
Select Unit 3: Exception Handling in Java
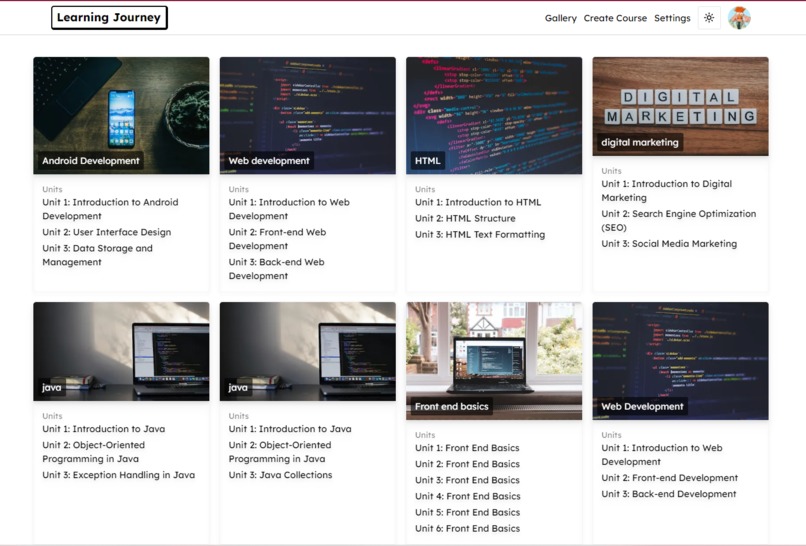[118, 475]
